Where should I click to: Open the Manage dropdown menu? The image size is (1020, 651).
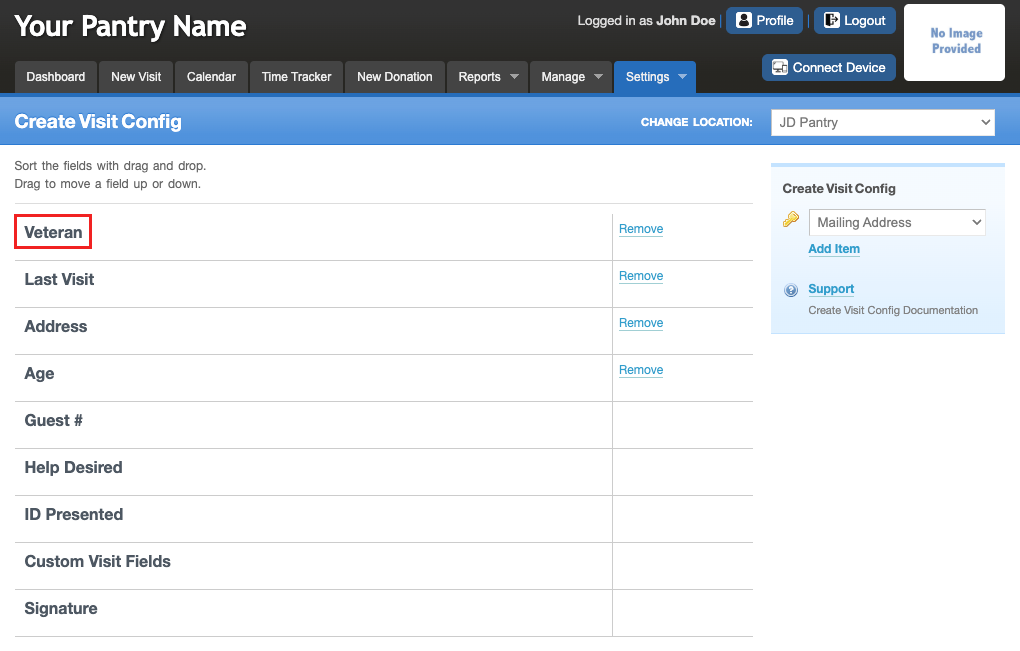(x=571, y=77)
